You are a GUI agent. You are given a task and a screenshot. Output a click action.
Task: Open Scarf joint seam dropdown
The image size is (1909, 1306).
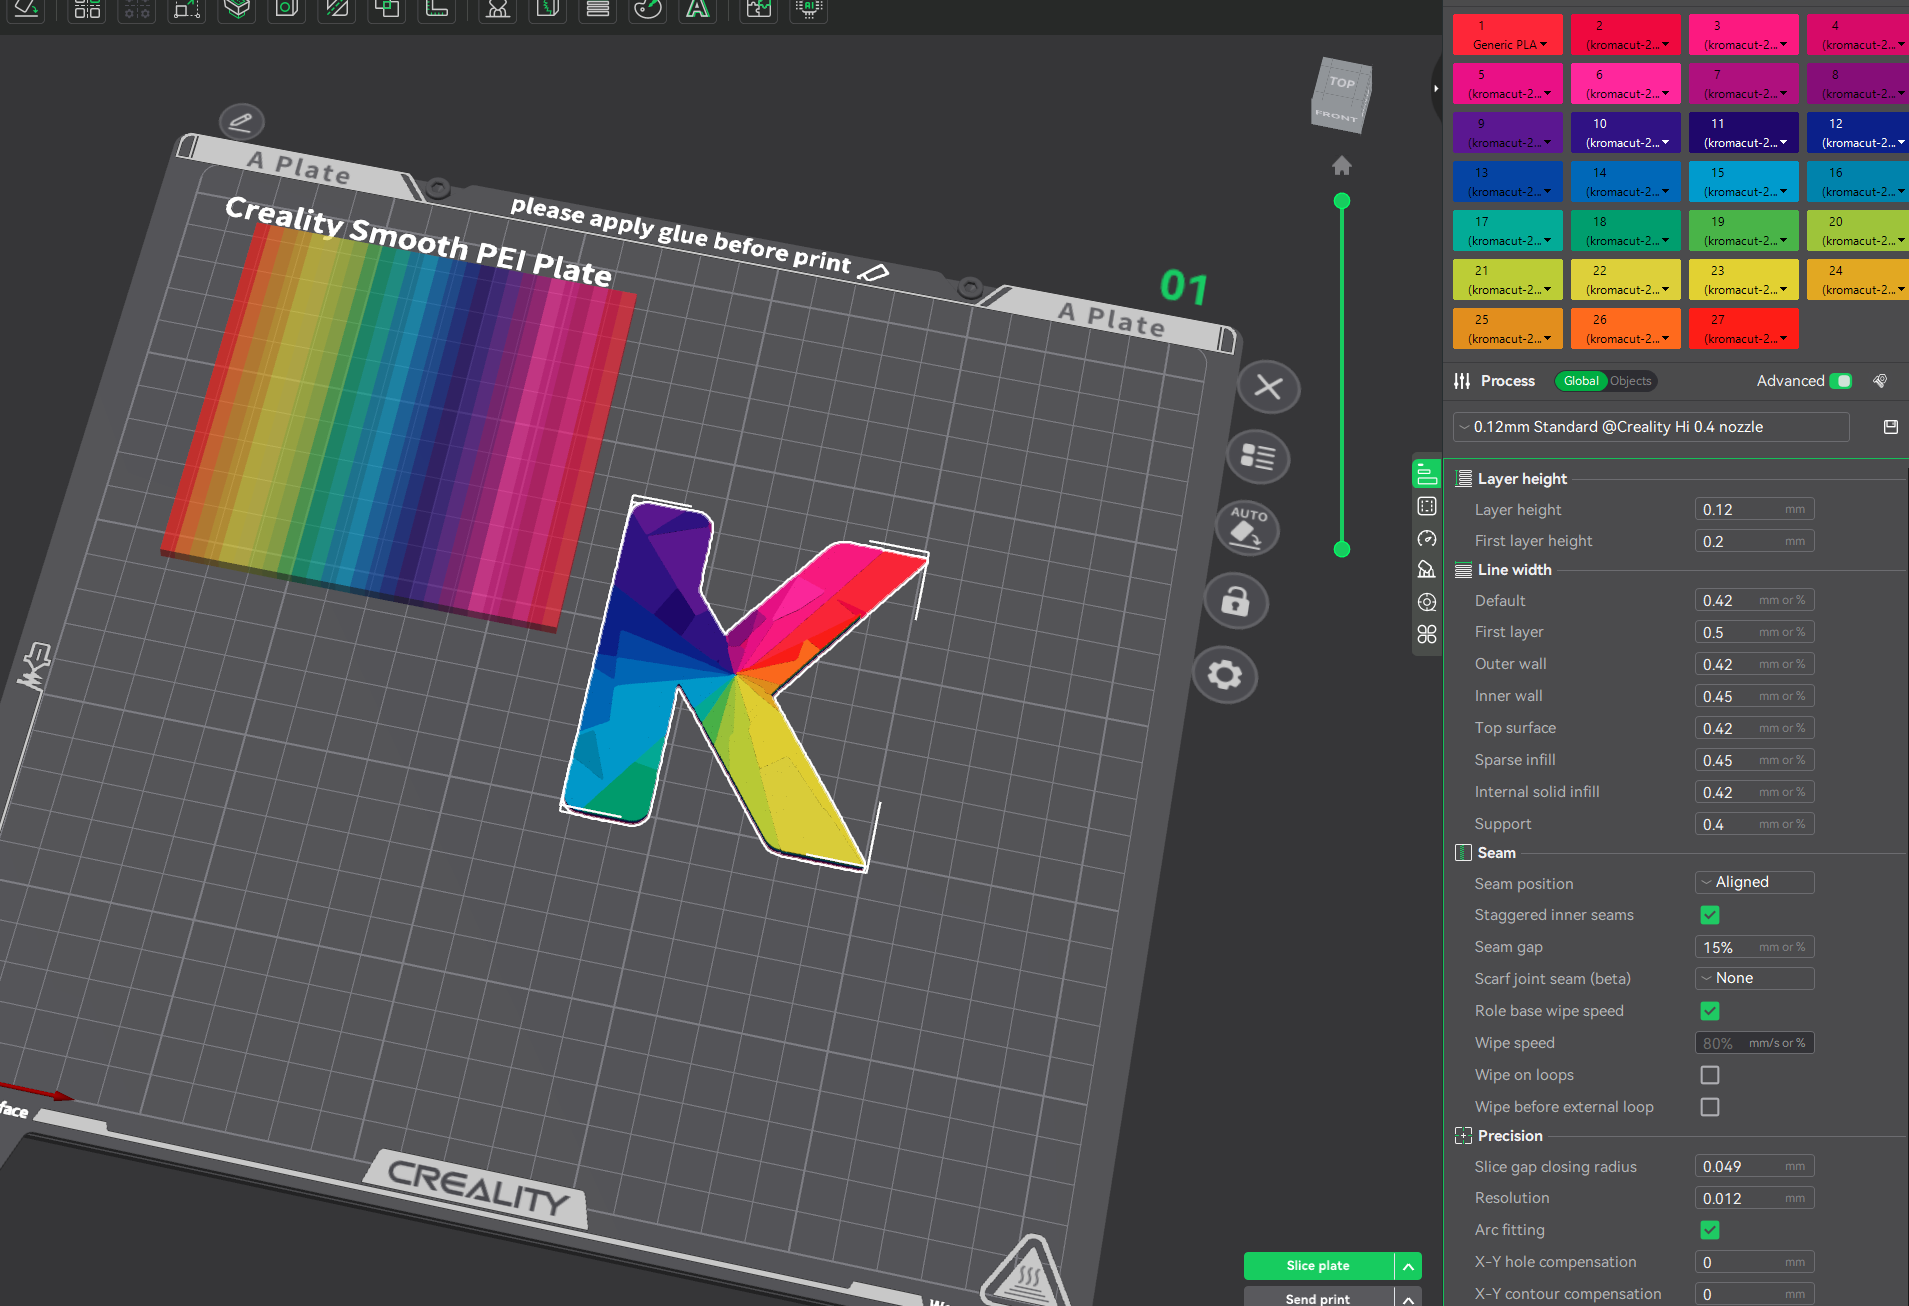click(1754, 978)
